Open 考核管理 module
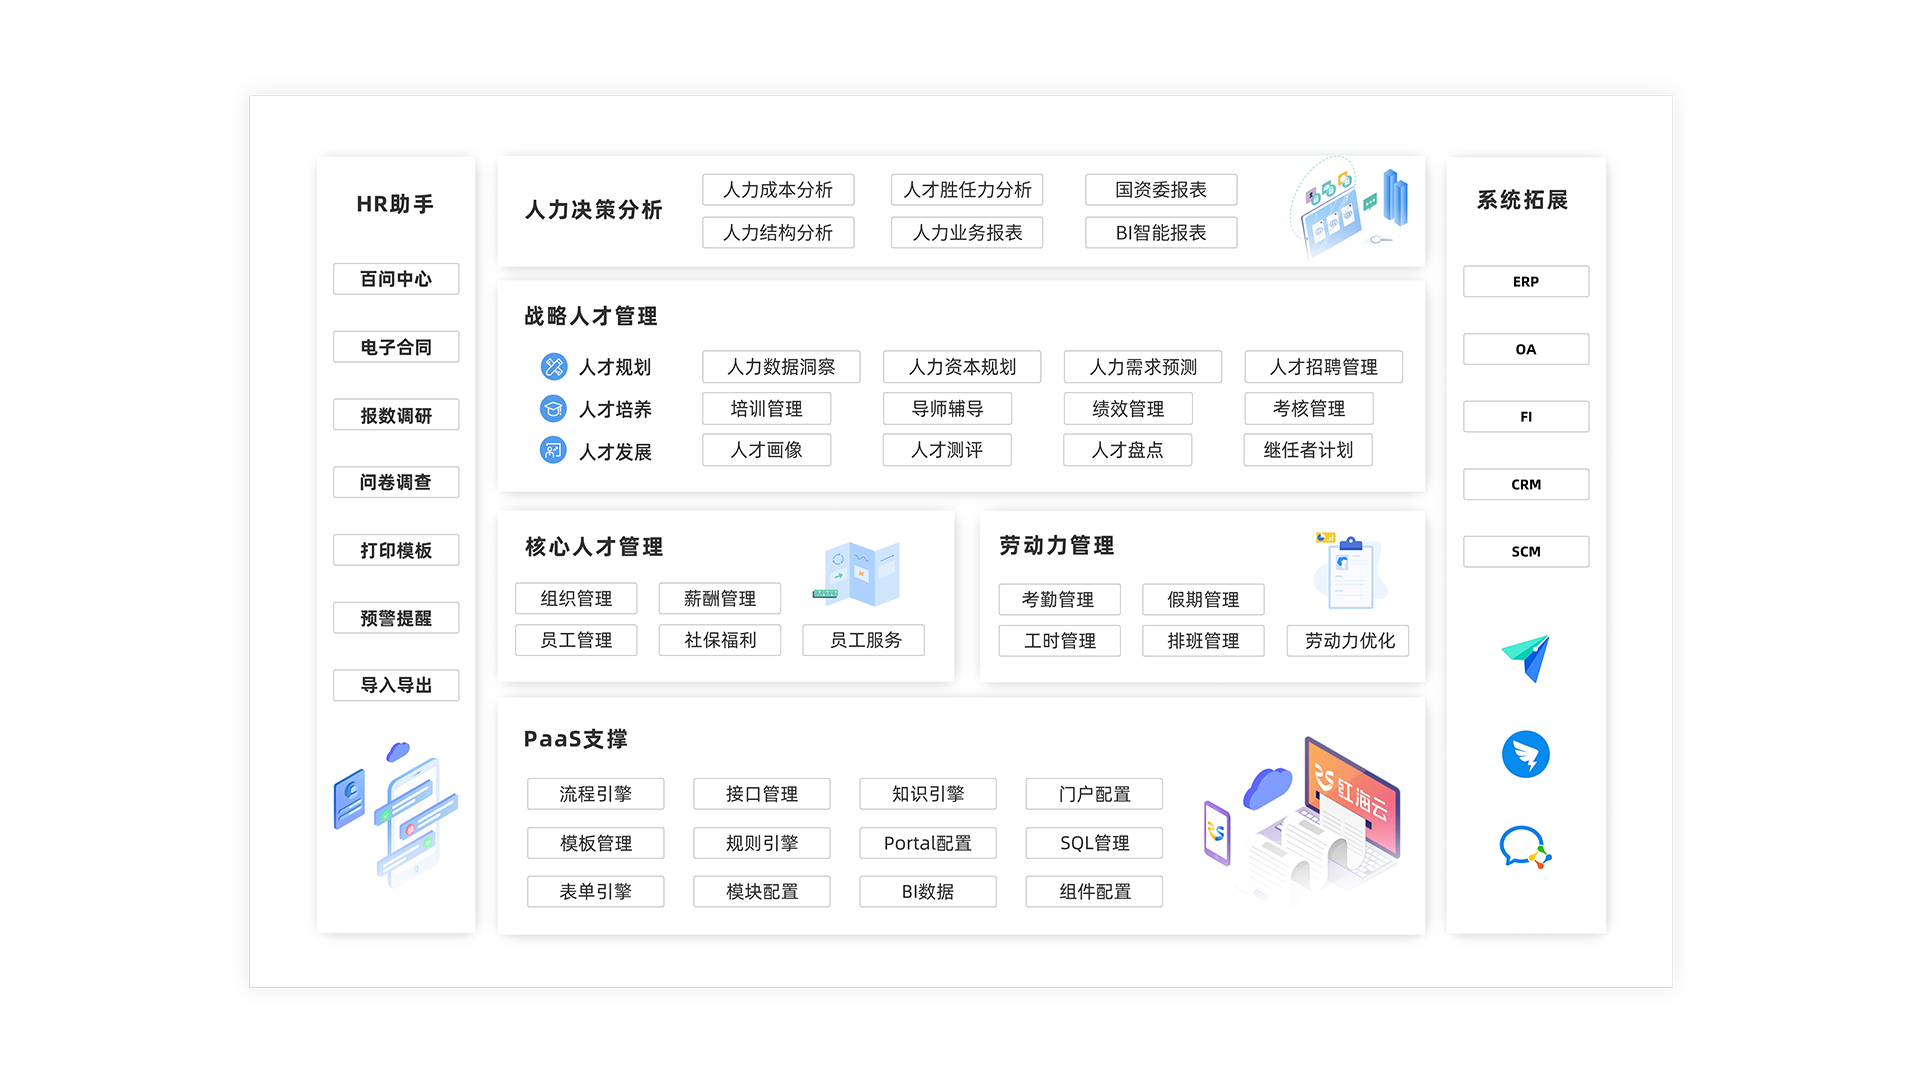 click(x=1308, y=409)
